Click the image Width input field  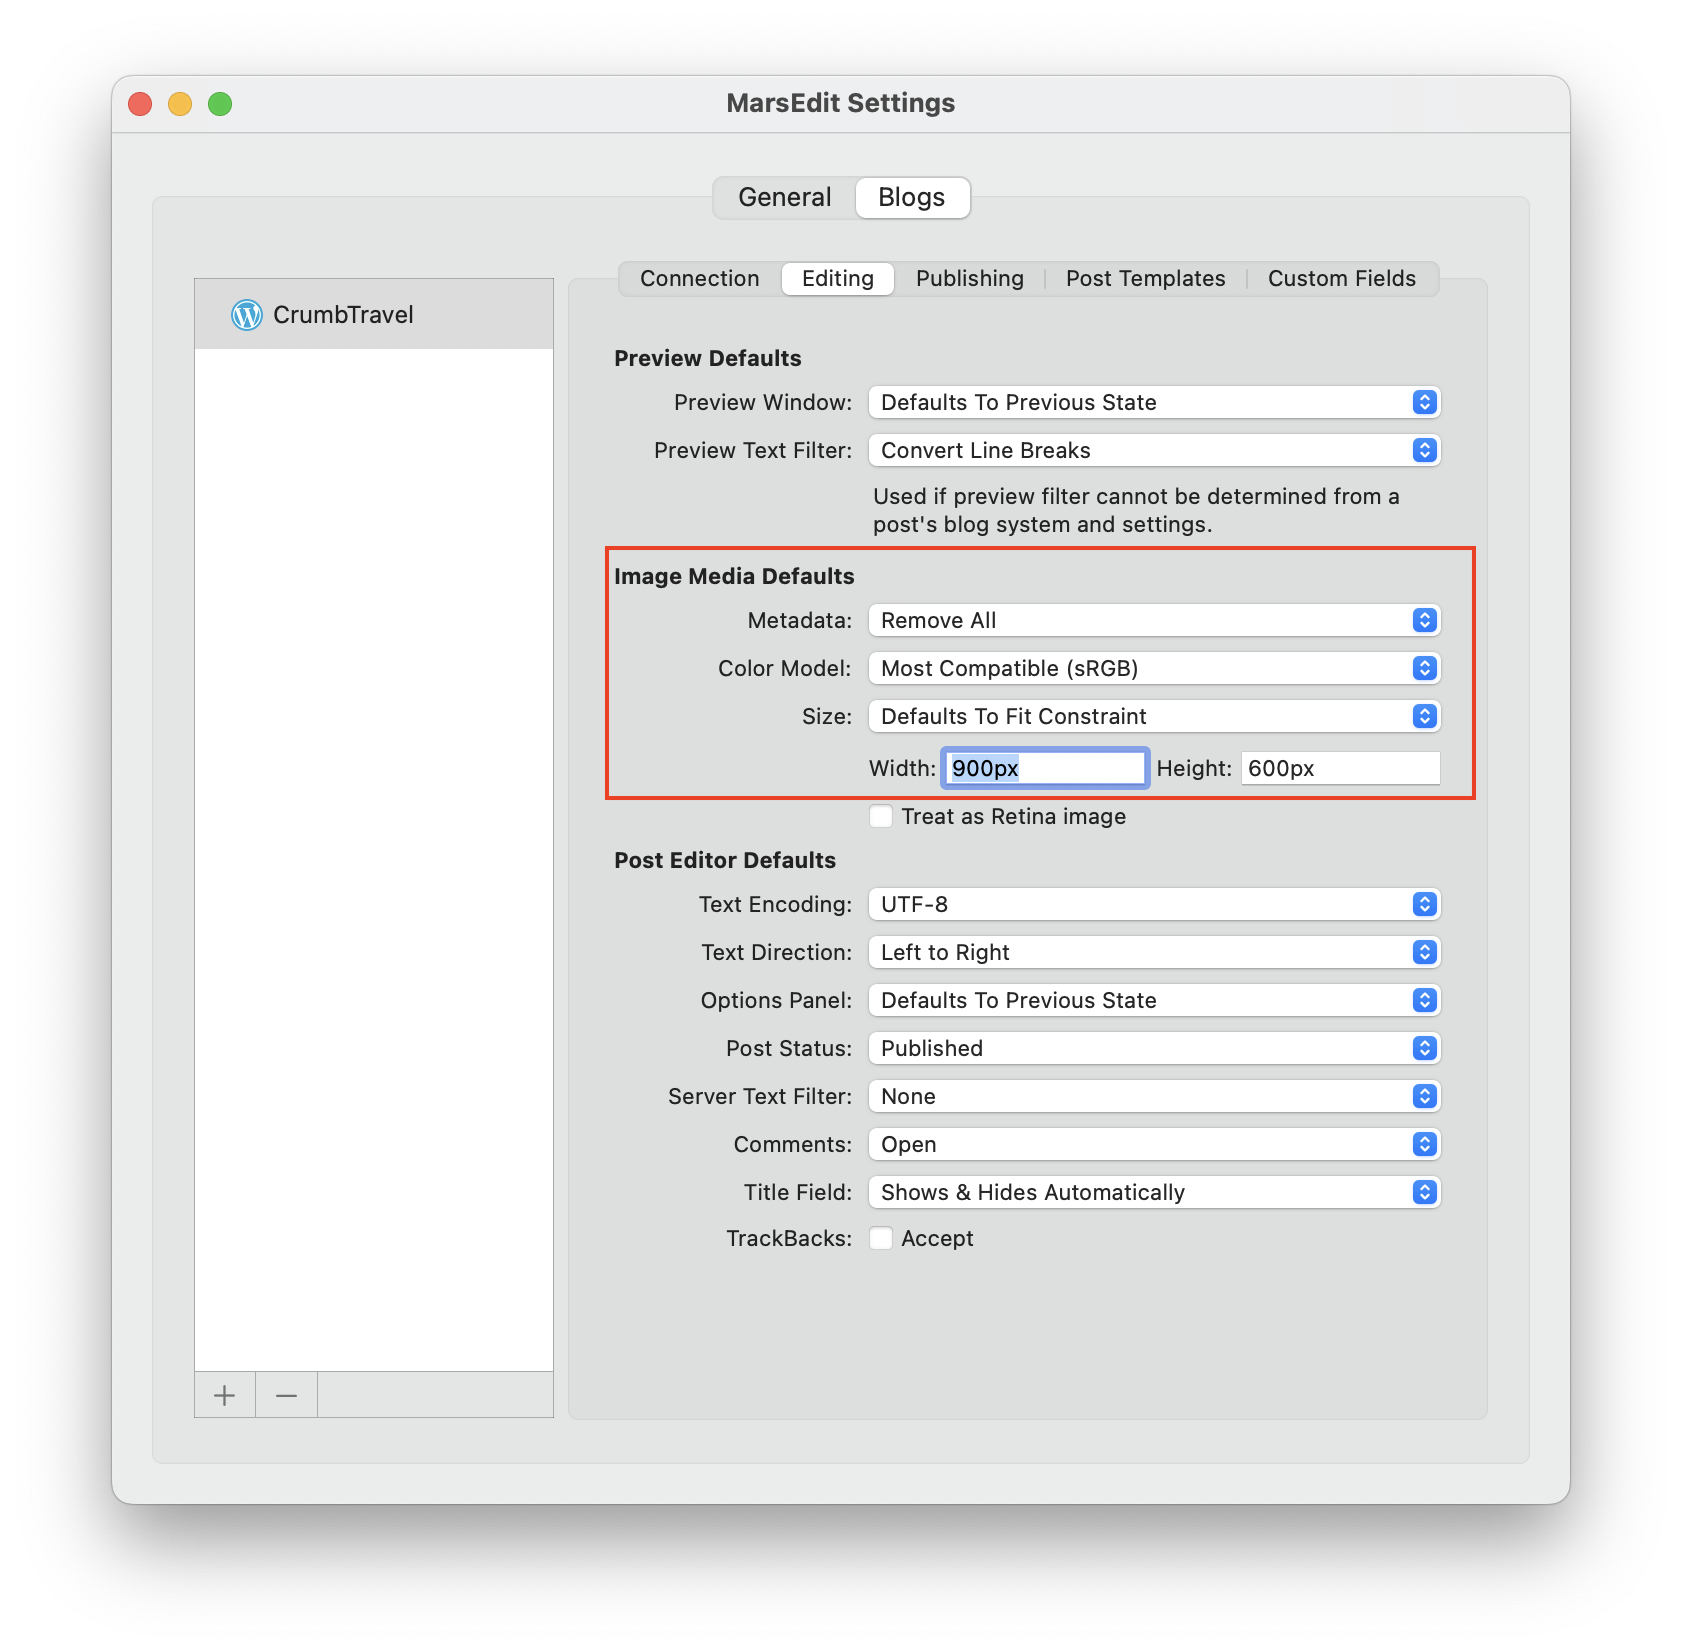tap(1044, 768)
